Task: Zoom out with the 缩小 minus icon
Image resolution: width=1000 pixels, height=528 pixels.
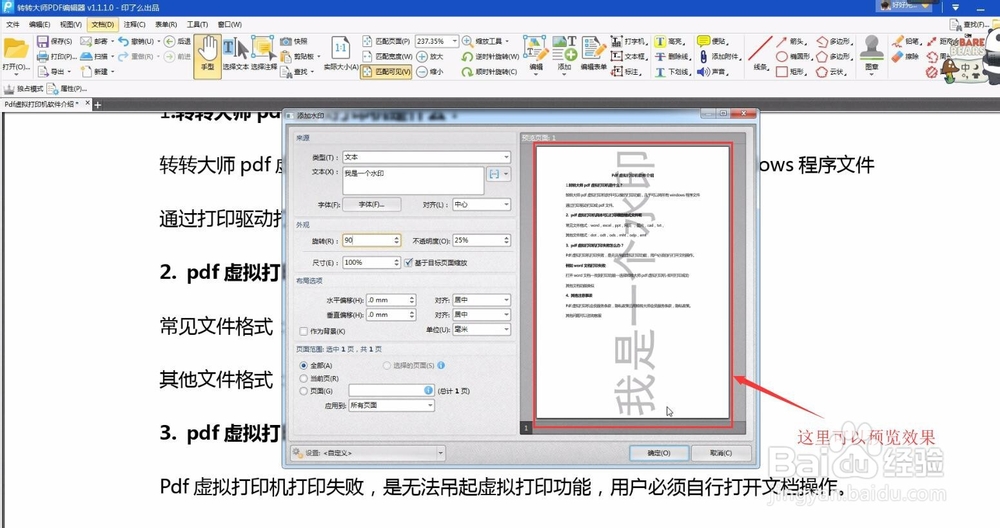Action: (x=422, y=72)
